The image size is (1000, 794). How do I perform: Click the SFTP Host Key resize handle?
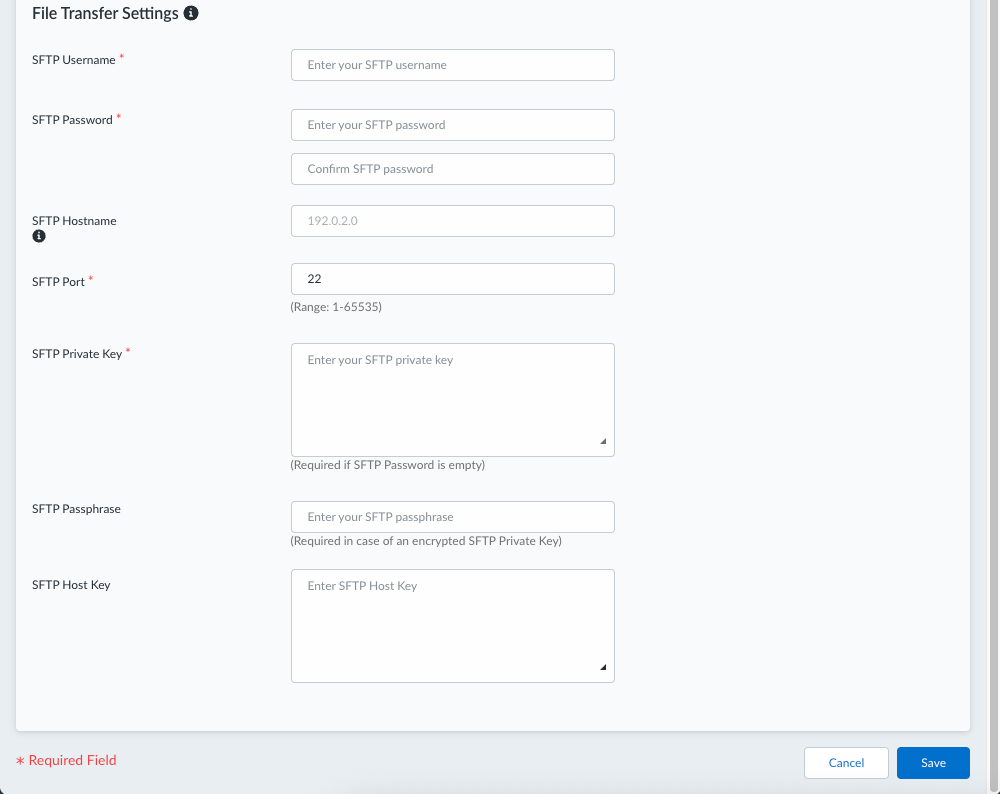(x=603, y=667)
